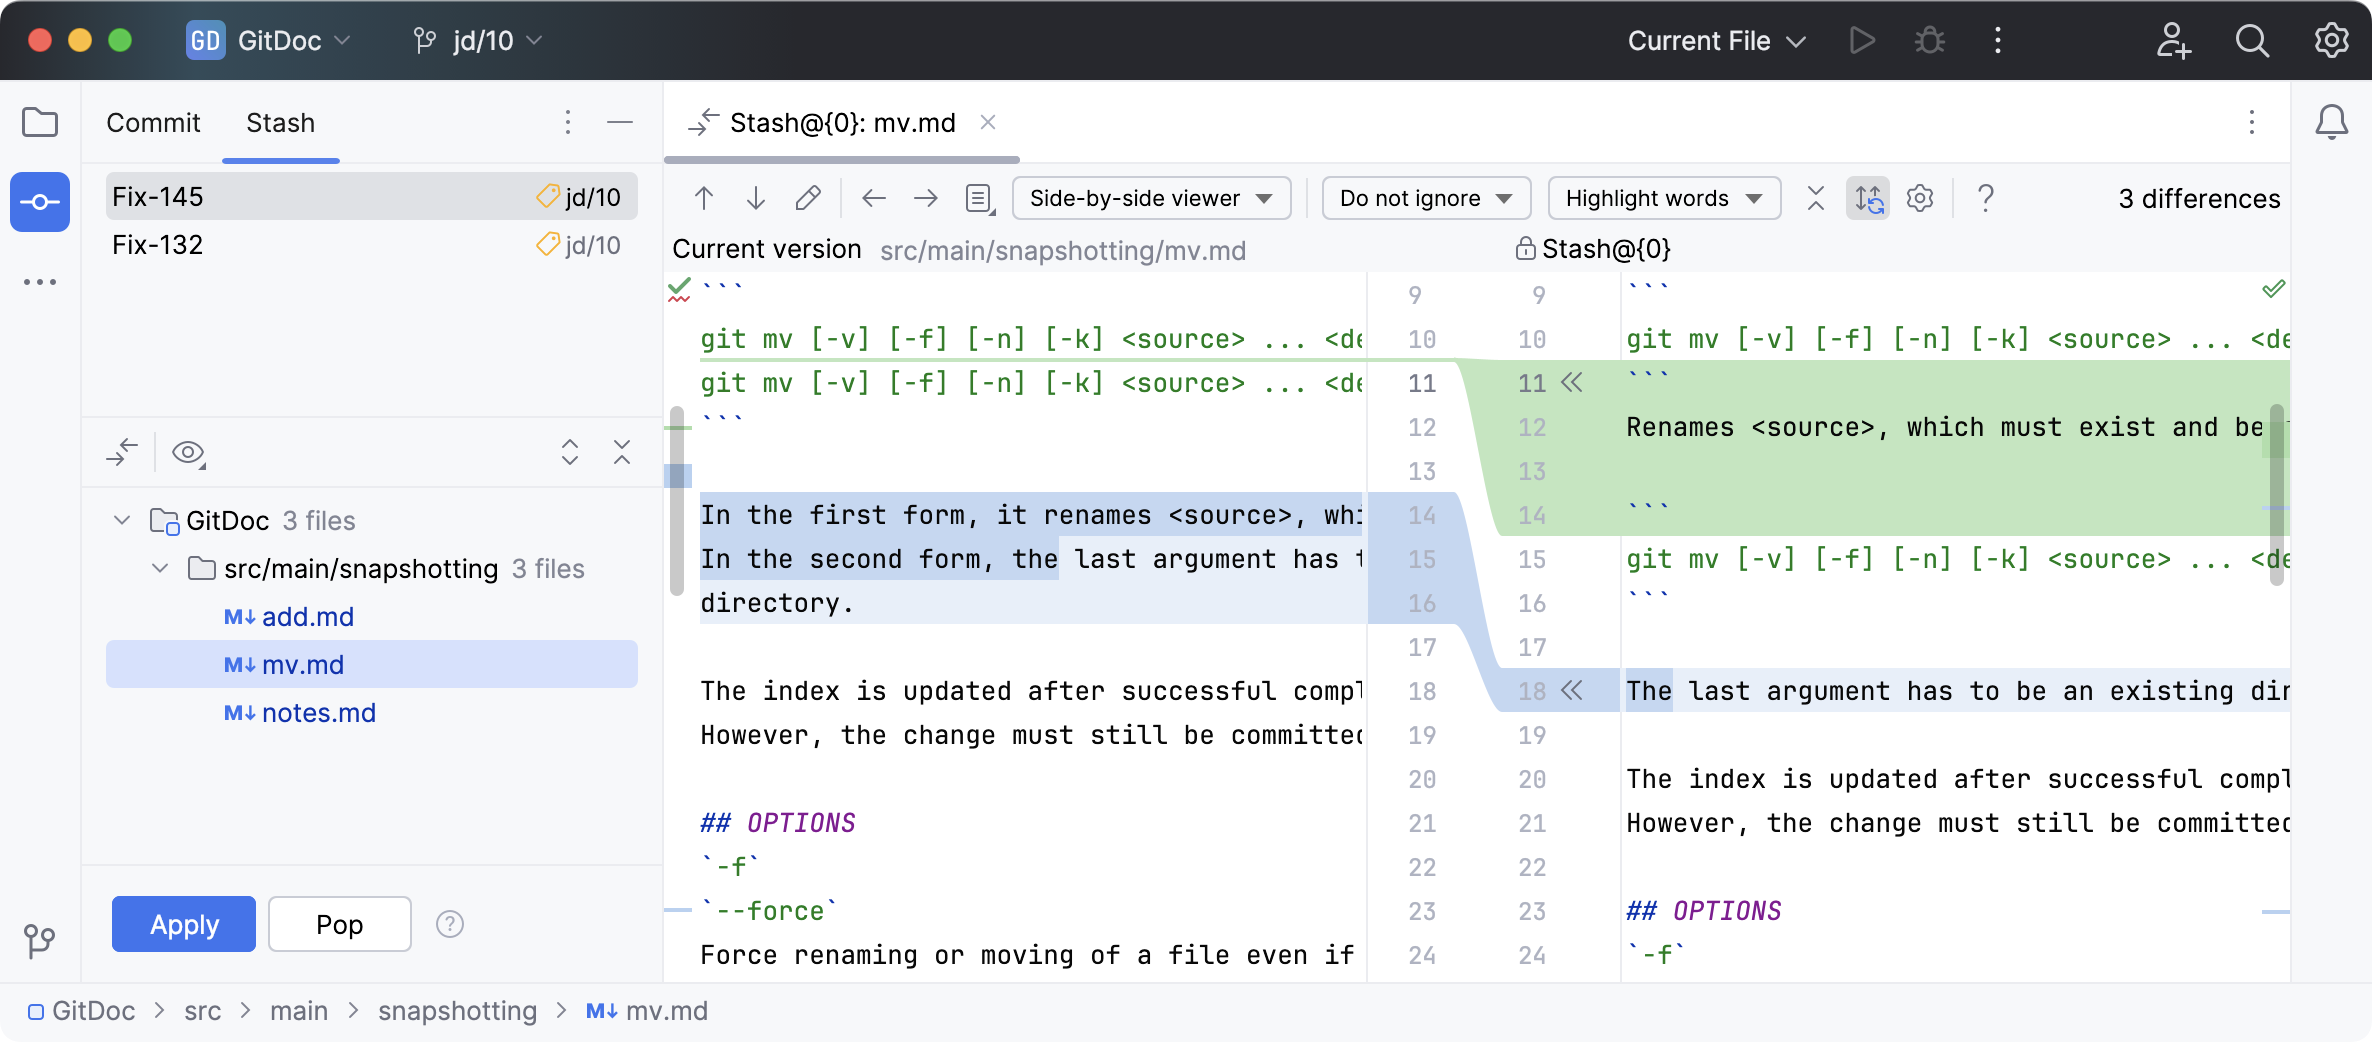Select the Stash@{0}: mv.md editor tab
Viewport: 2372px width, 1042px height.
click(842, 123)
